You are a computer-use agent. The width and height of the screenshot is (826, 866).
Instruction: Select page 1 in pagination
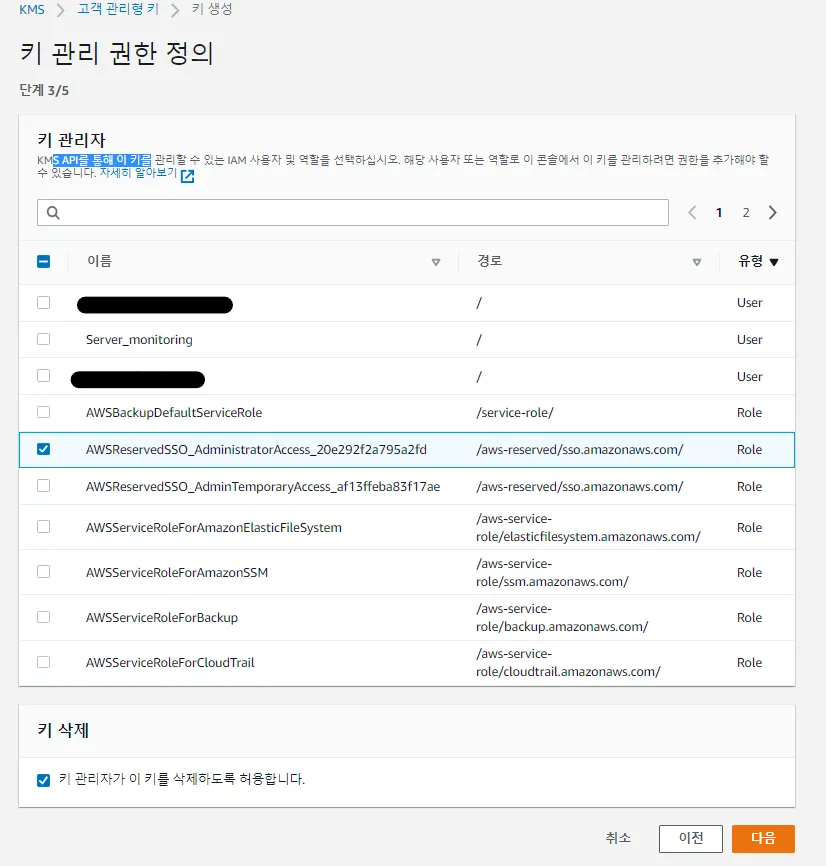[x=719, y=213]
